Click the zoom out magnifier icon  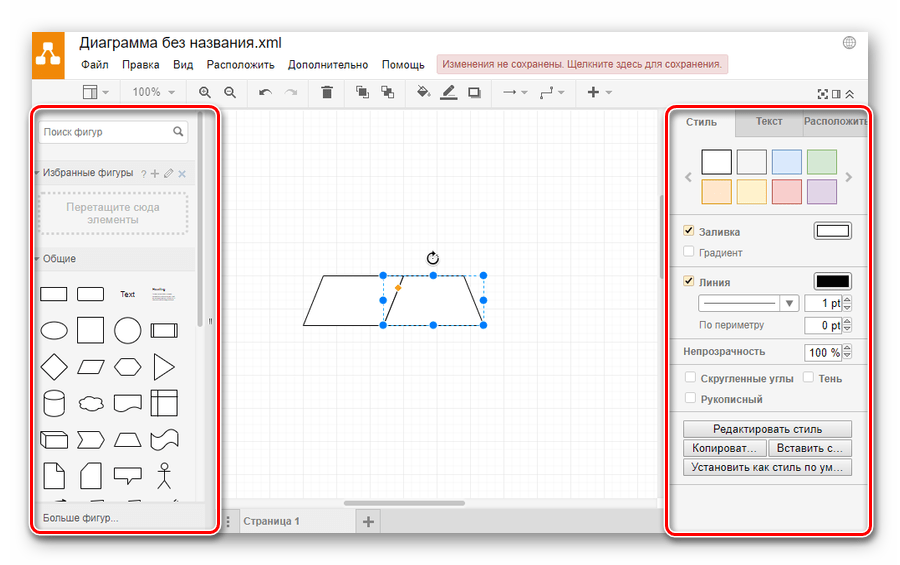[x=230, y=92]
